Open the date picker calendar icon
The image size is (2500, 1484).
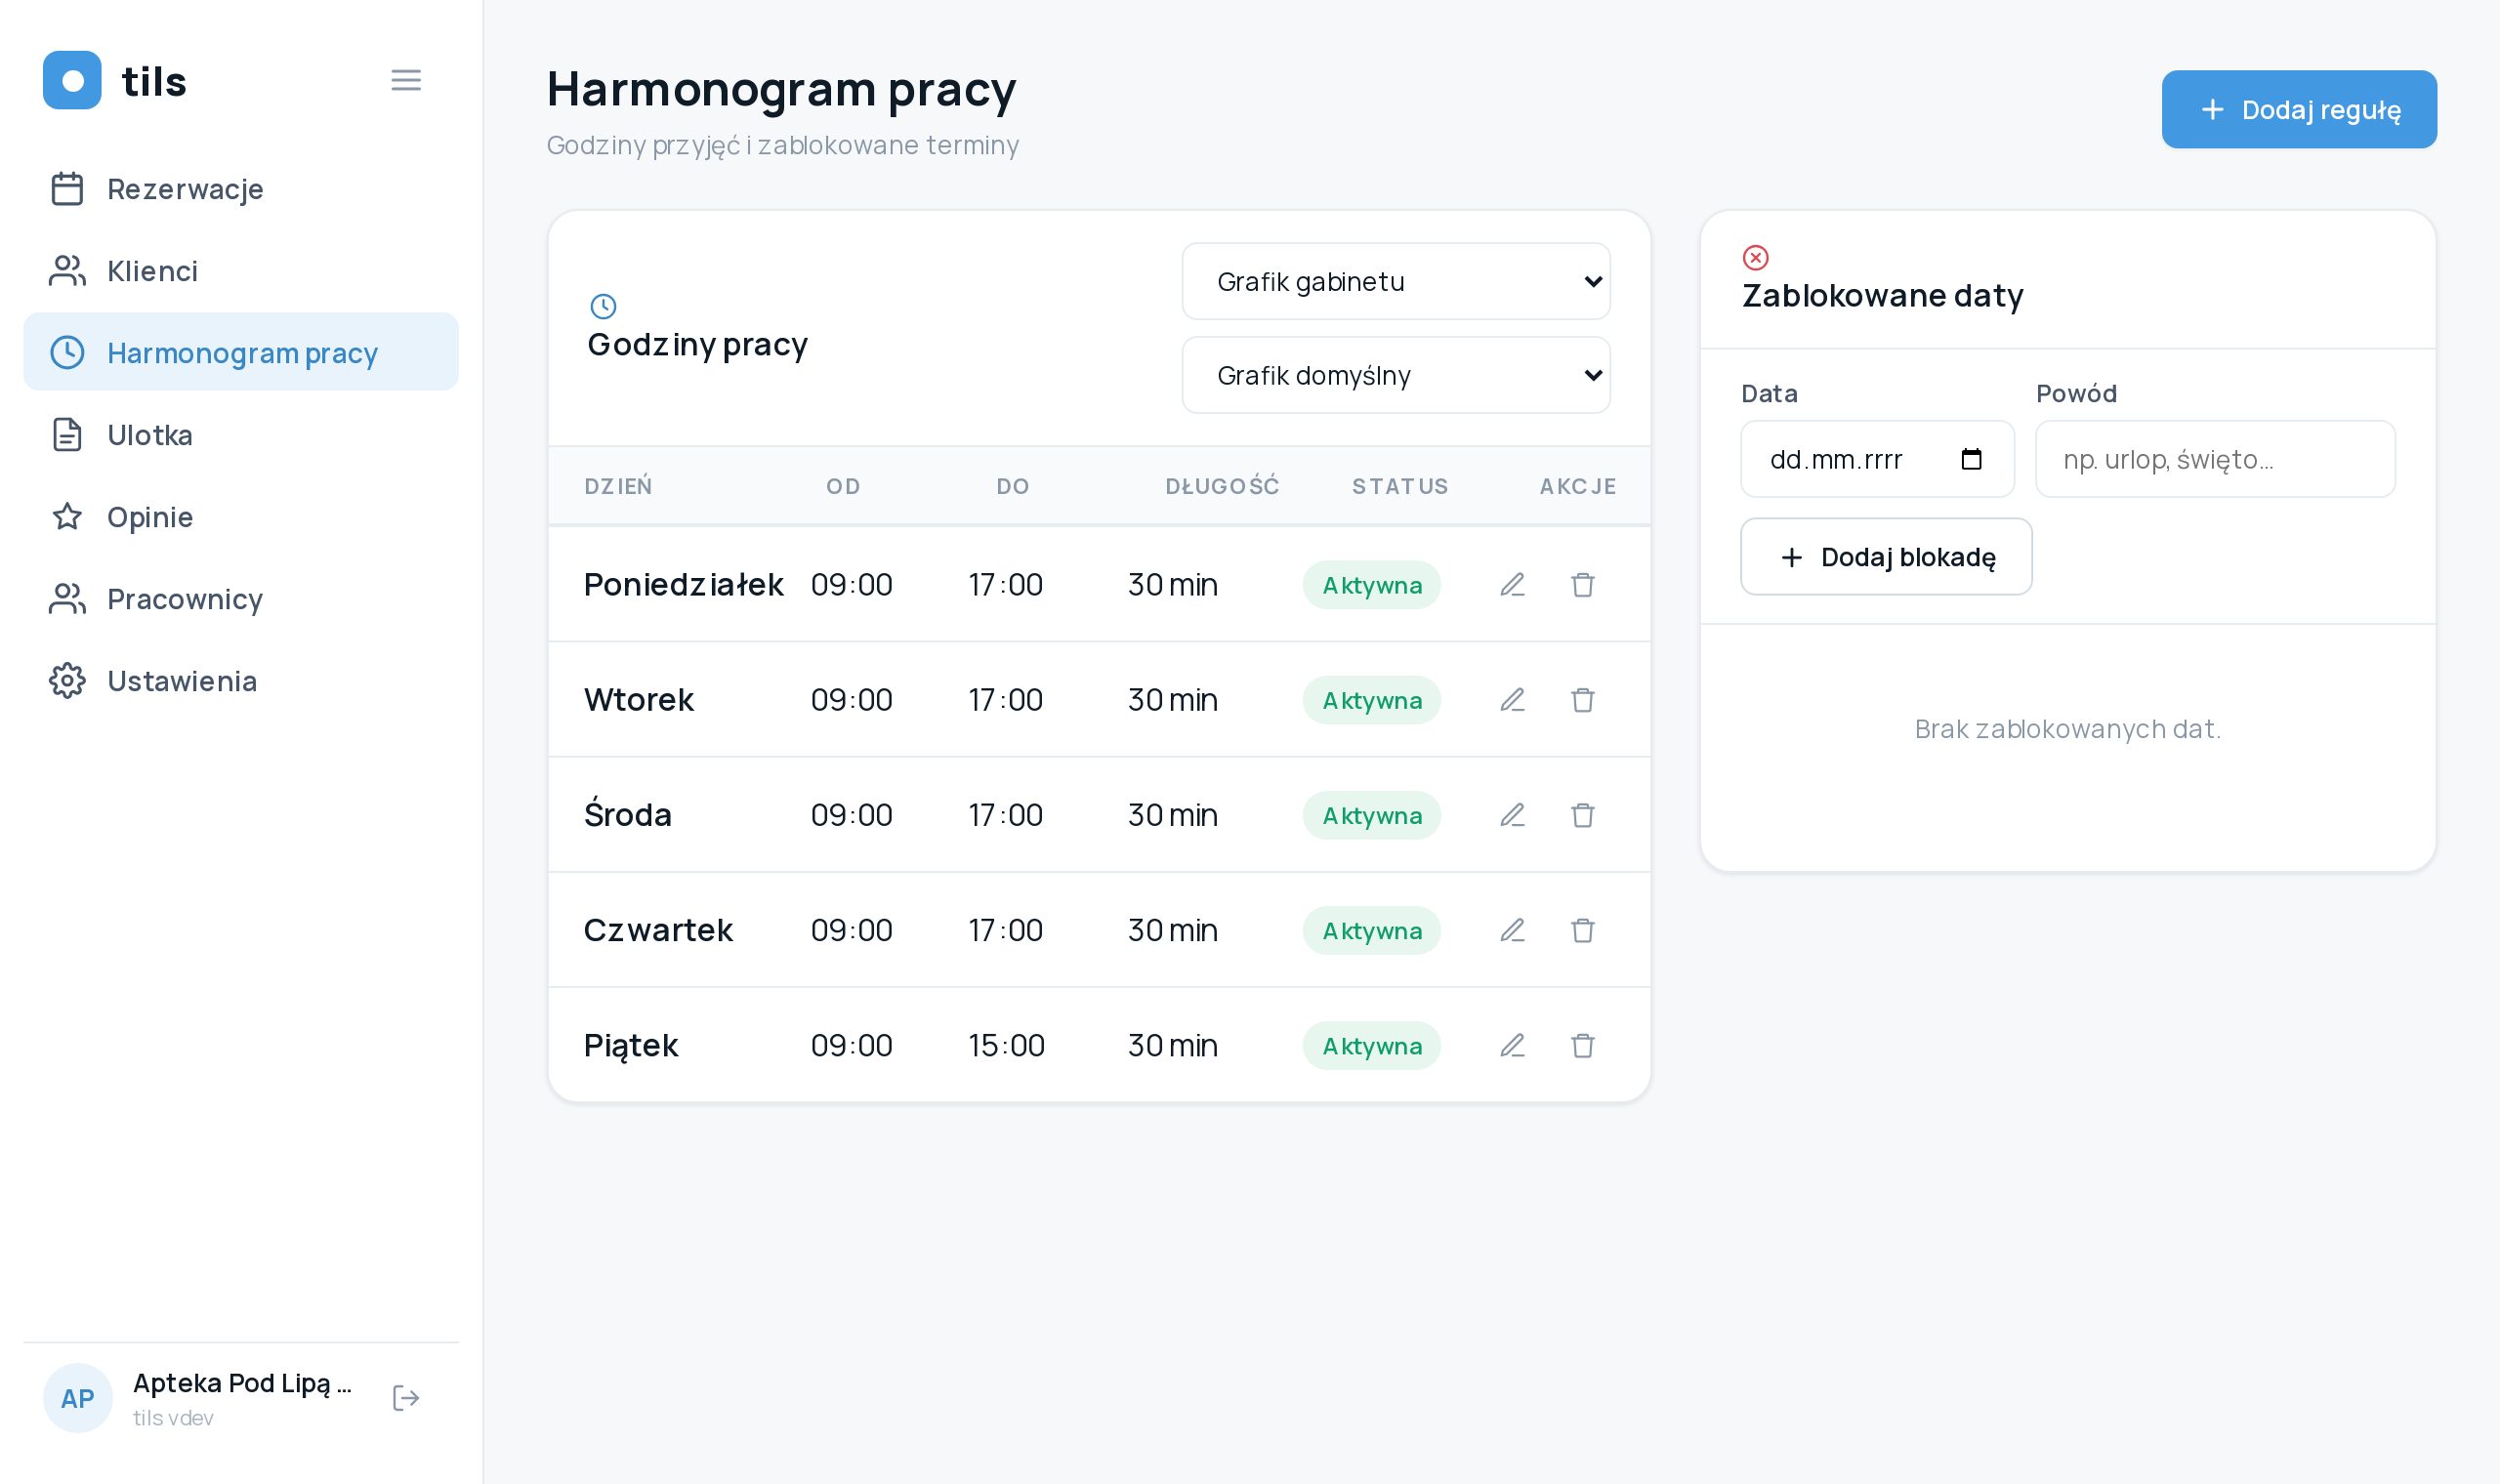[1971, 459]
